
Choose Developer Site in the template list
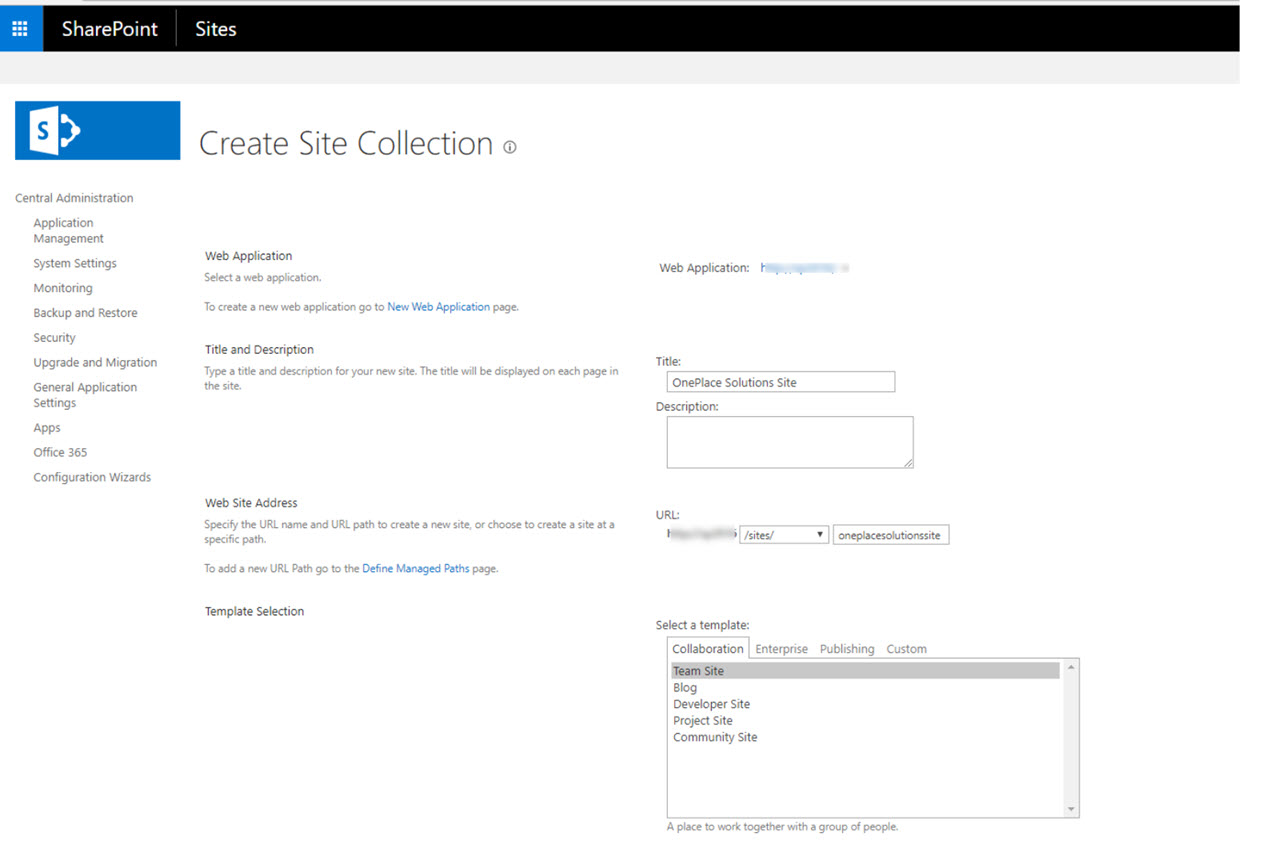(711, 704)
